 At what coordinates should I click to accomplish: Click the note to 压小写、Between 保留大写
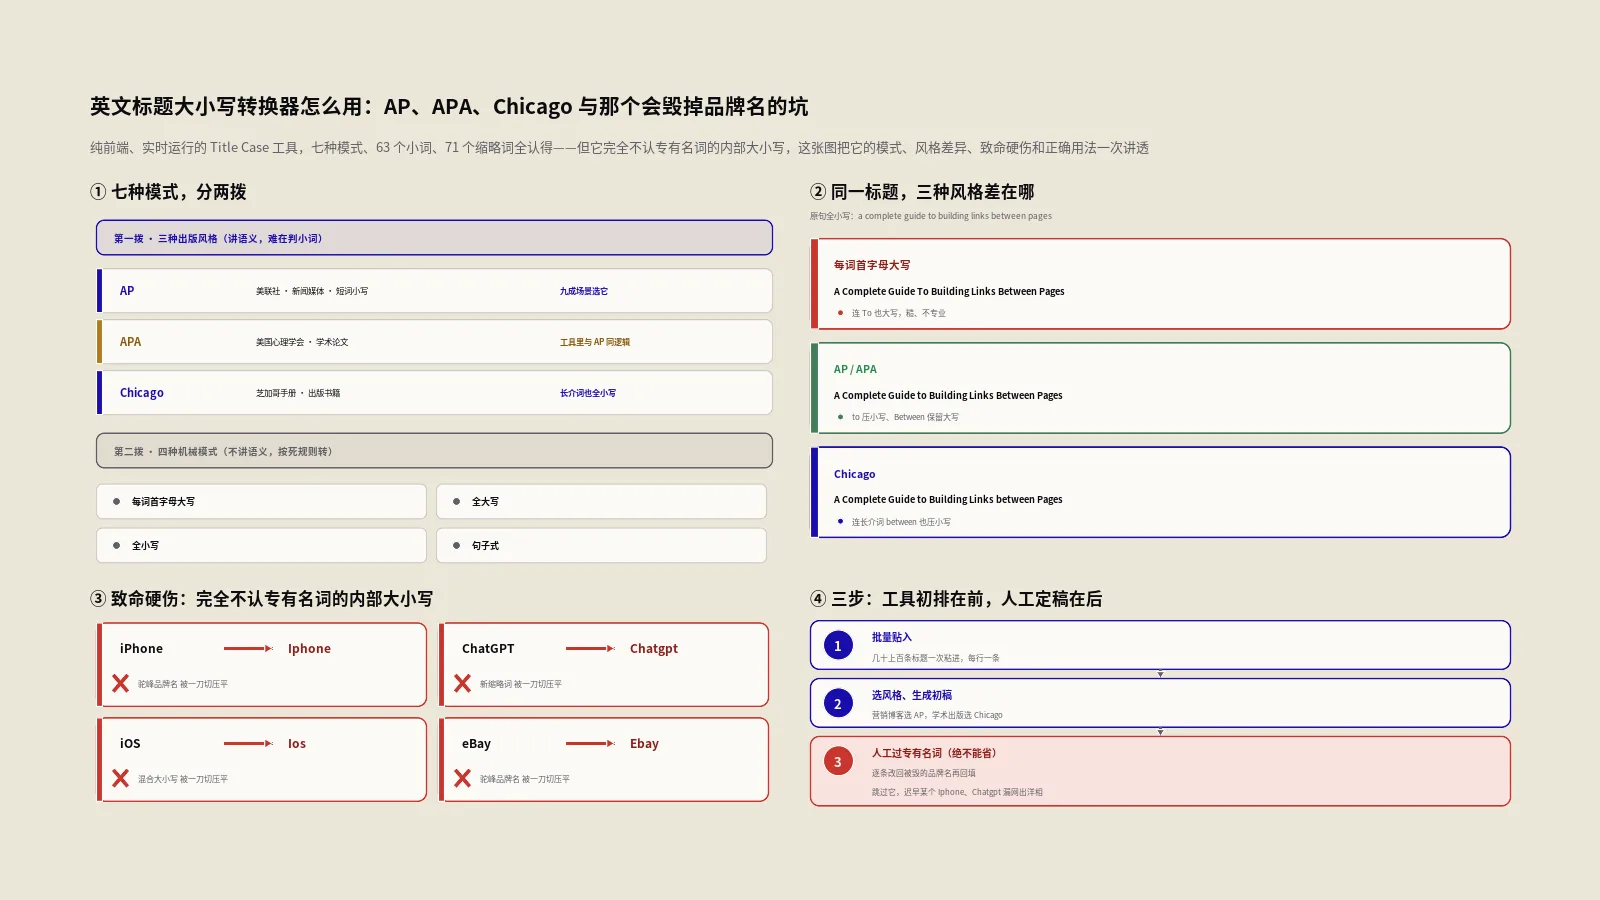point(905,418)
